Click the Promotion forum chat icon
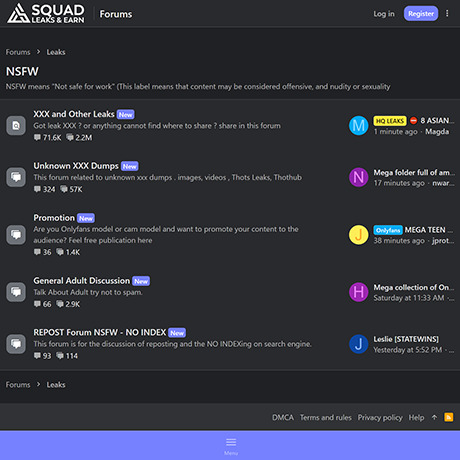This screenshot has height=460, width=460. click(16, 235)
